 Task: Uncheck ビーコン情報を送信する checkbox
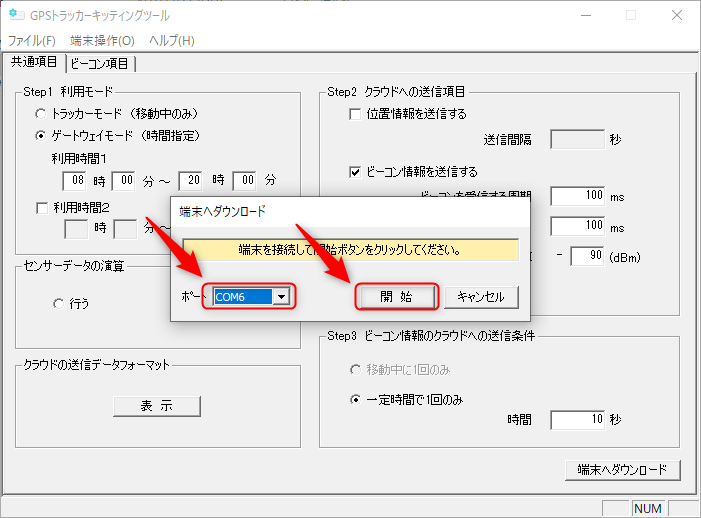355,172
